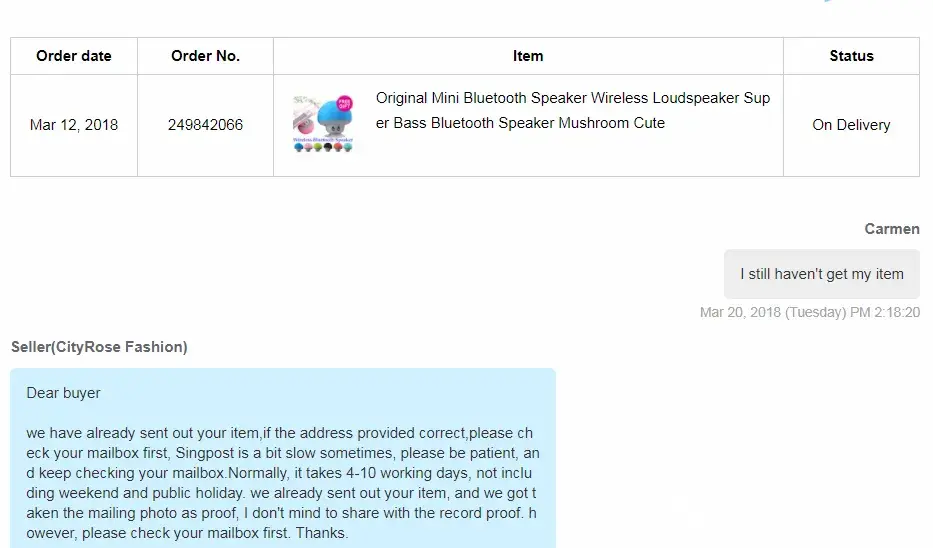Select order number 249842066
This screenshot has height=548, width=933.
(x=205, y=125)
